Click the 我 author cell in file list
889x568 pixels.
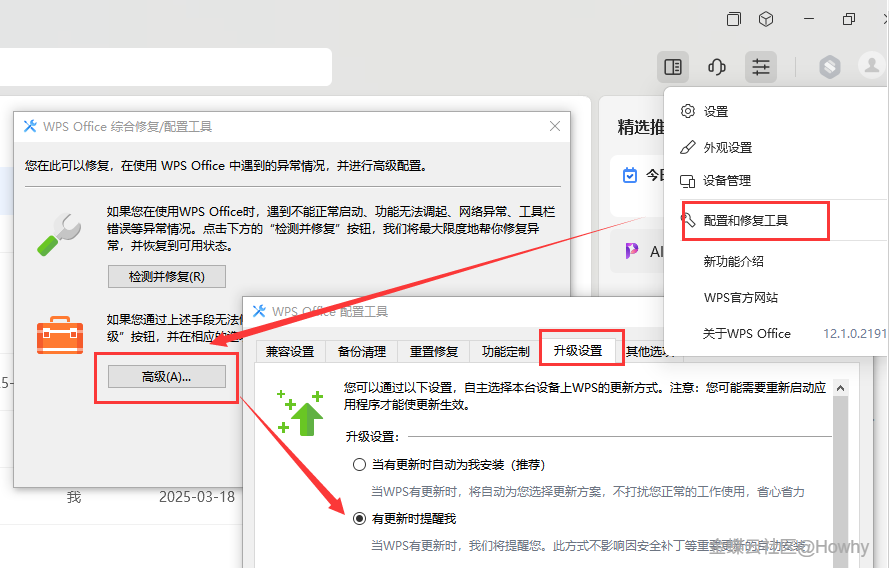[74, 497]
